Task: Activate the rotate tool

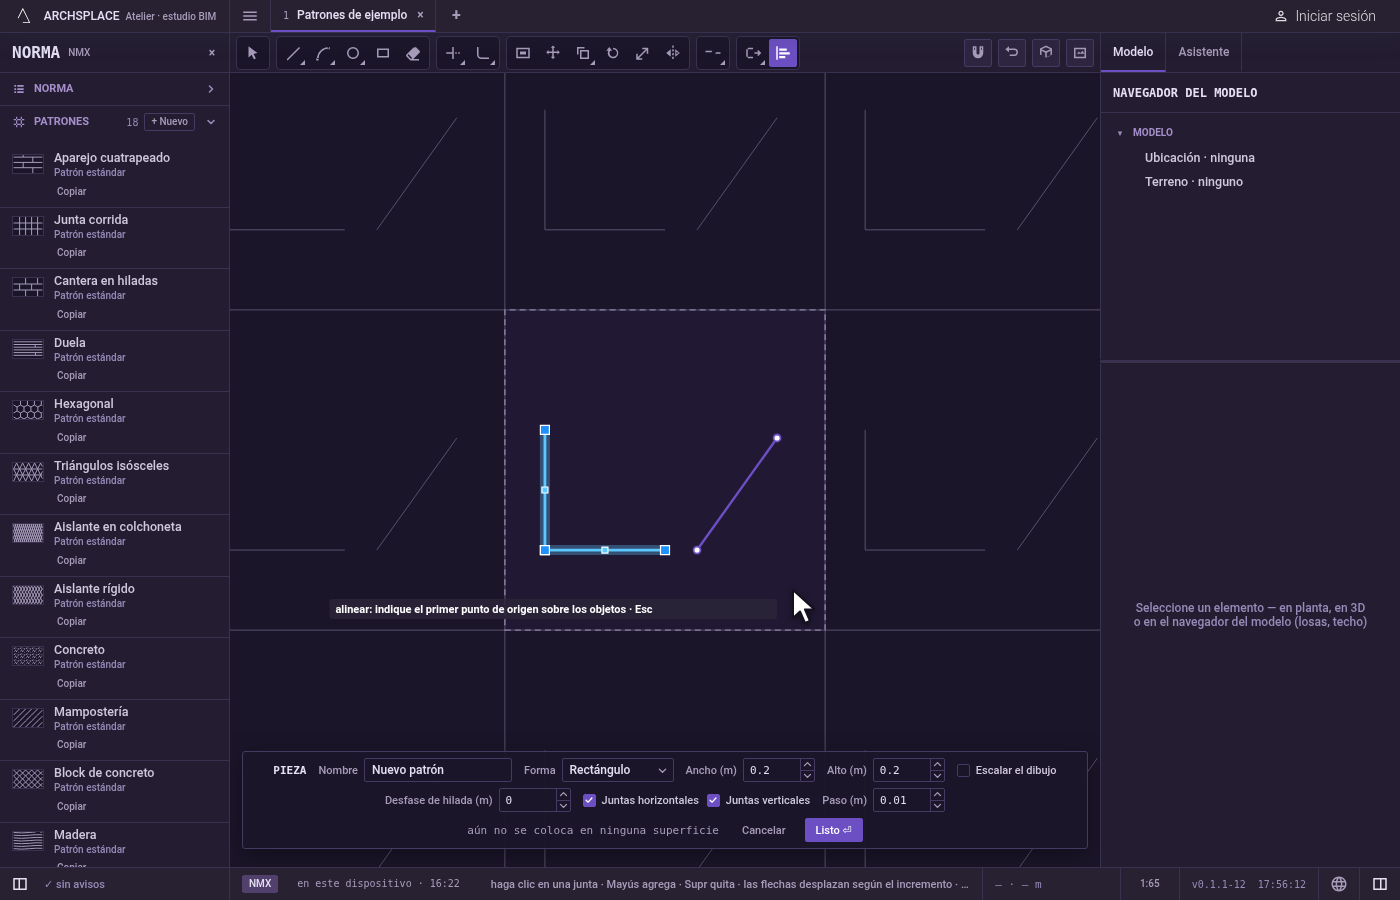Action: point(613,53)
